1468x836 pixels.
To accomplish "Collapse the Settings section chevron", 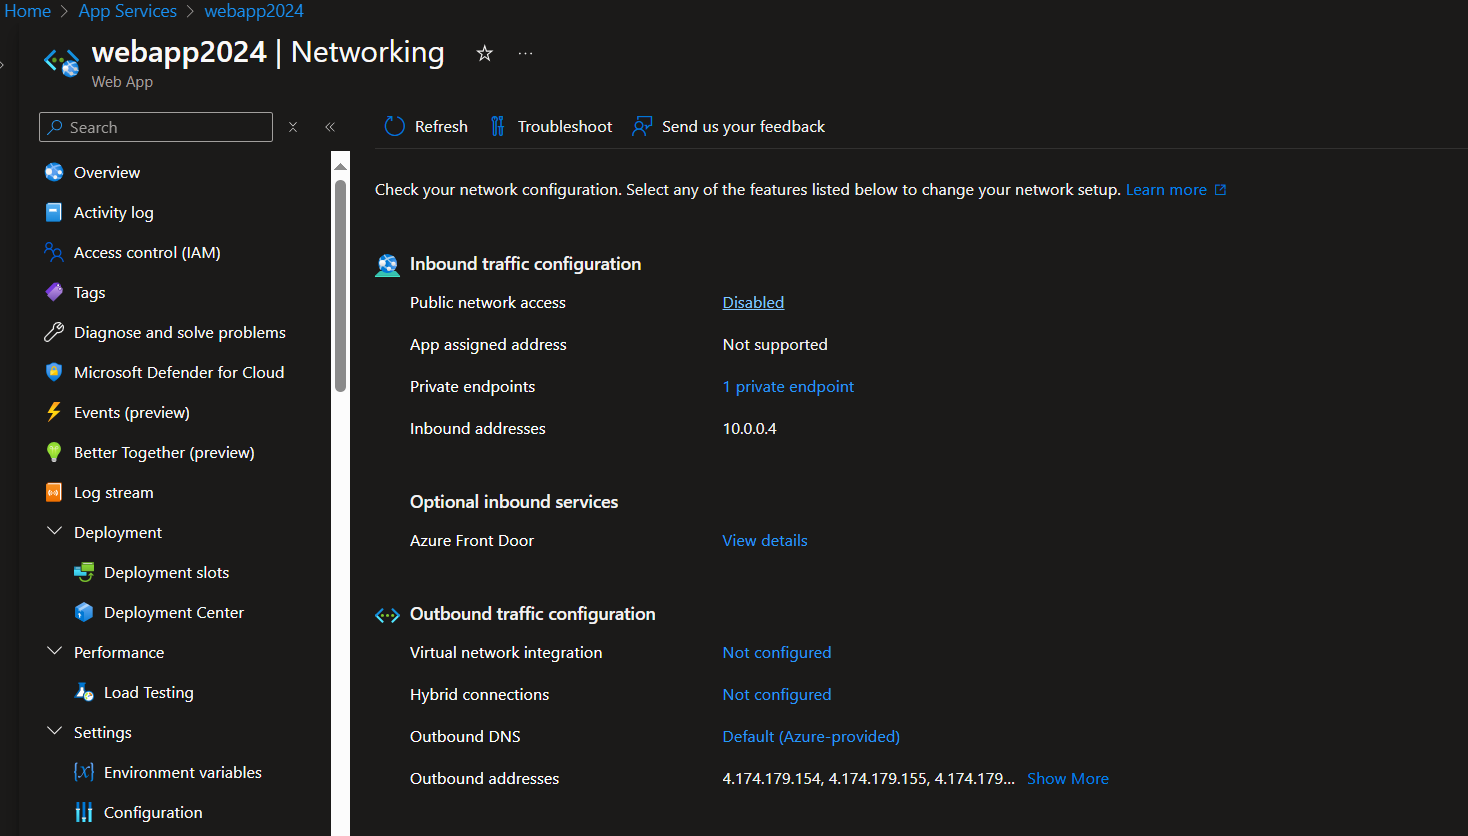I will click(54, 731).
